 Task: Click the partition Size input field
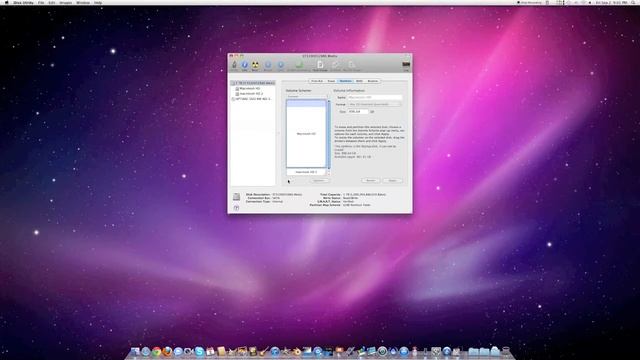pyautogui.click(x=358, y=111)
